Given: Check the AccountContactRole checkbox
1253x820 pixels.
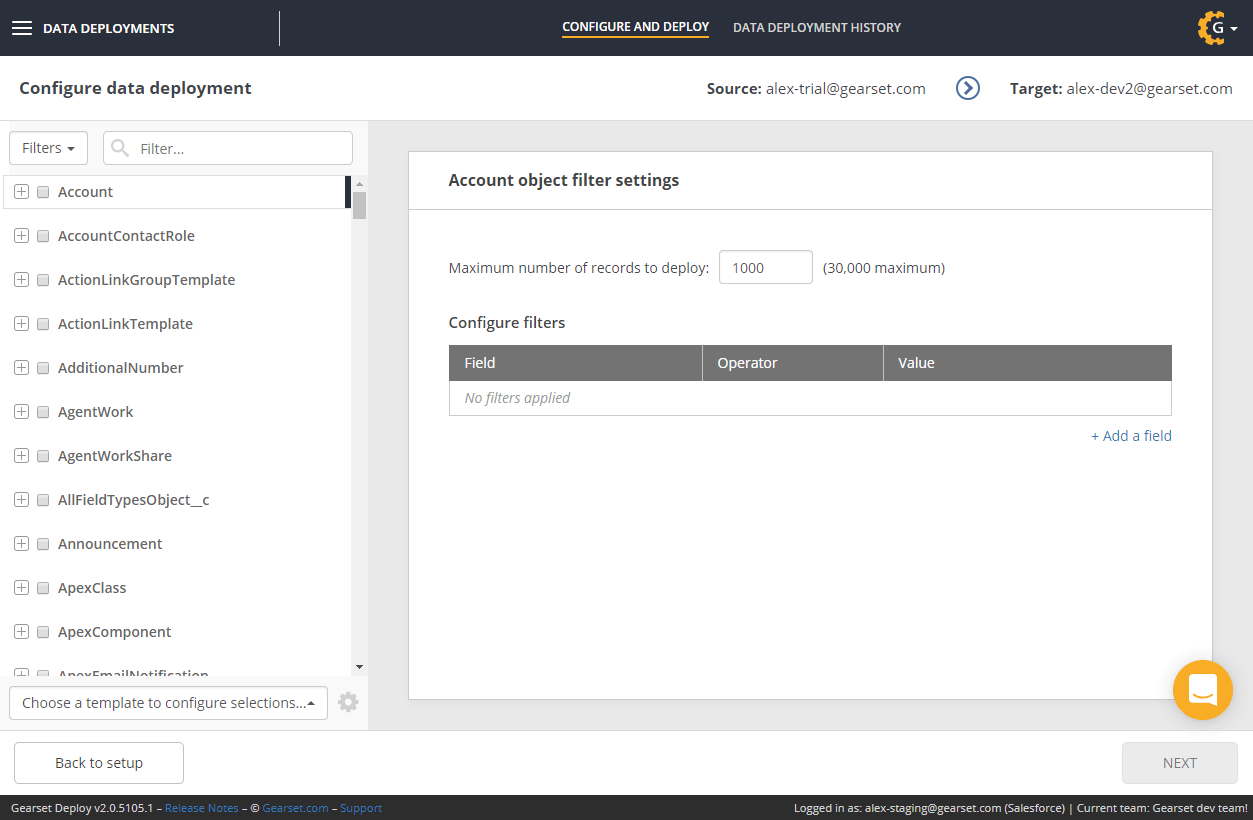Looking at the screenshot, I should pos(43,236).
